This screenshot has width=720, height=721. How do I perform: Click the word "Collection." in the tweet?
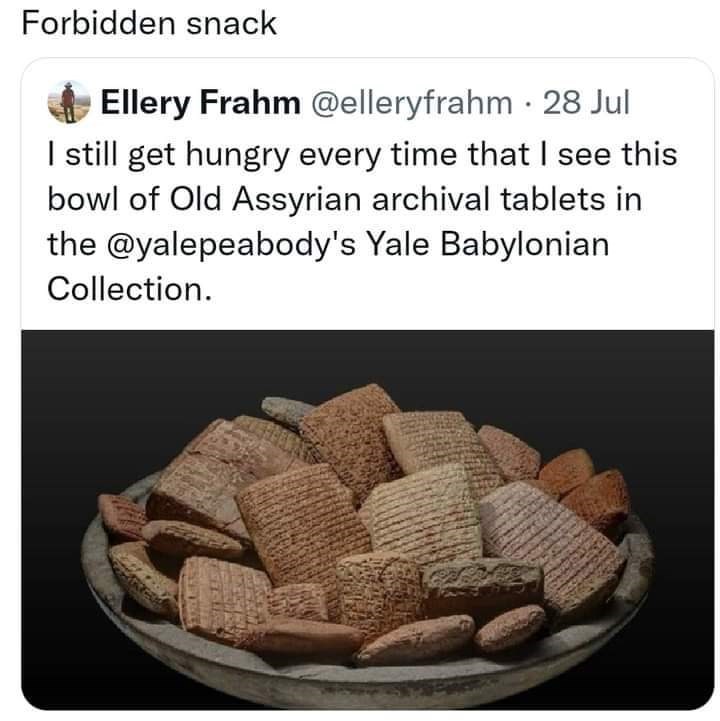pos(129,290)
